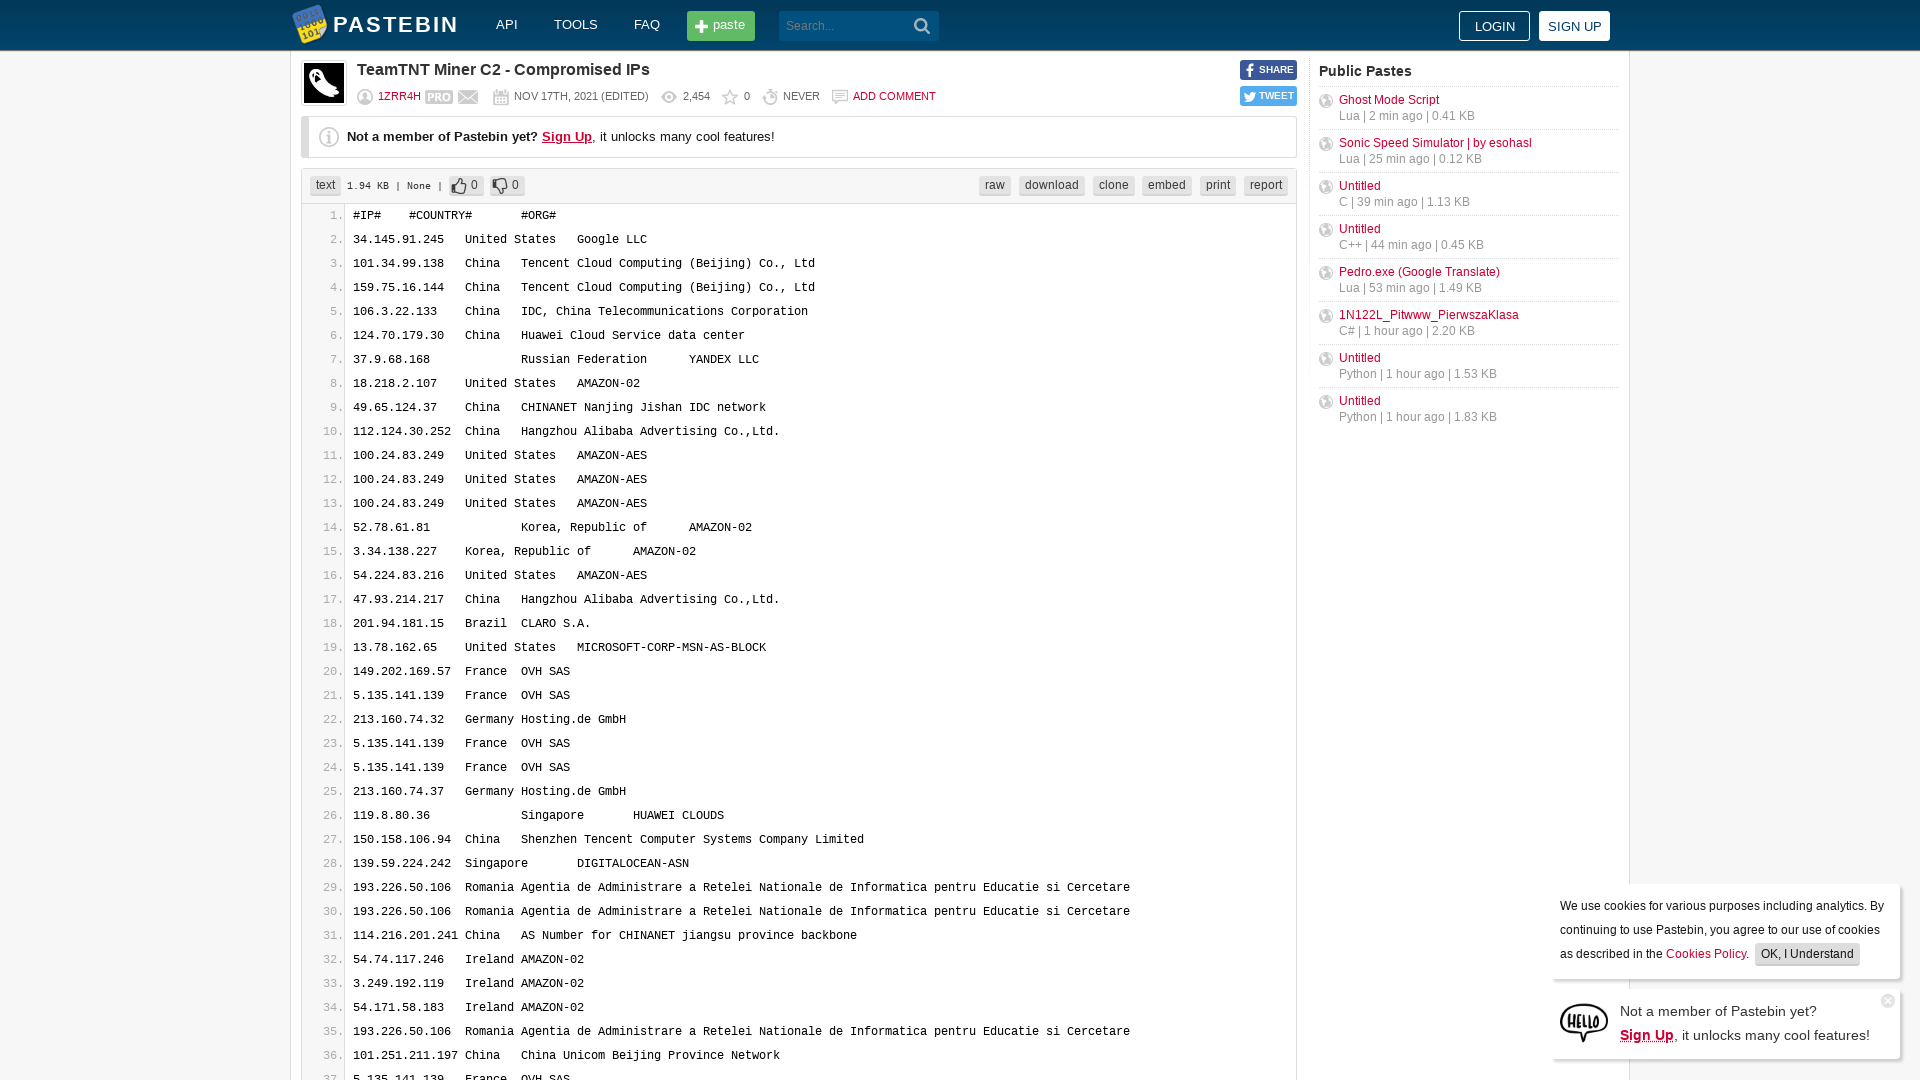Click IP 37.9.68.168 Yandex line
The width and height of the screenshot is (1920, 1080).
[x=391, y=360]
